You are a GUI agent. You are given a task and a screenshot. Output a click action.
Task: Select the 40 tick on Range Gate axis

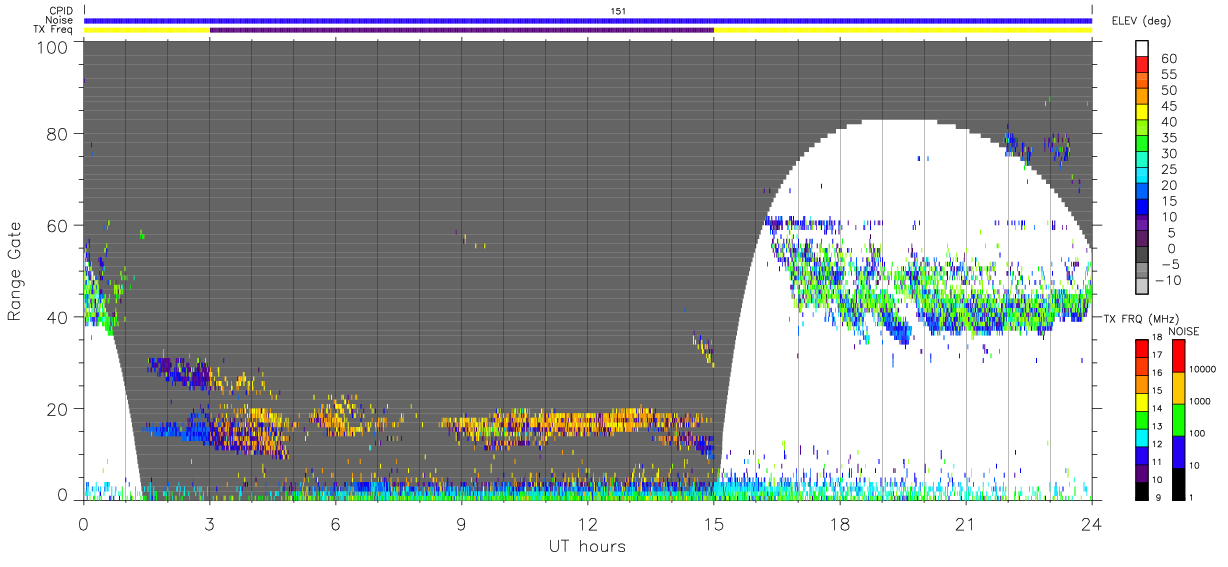(57, 317)
